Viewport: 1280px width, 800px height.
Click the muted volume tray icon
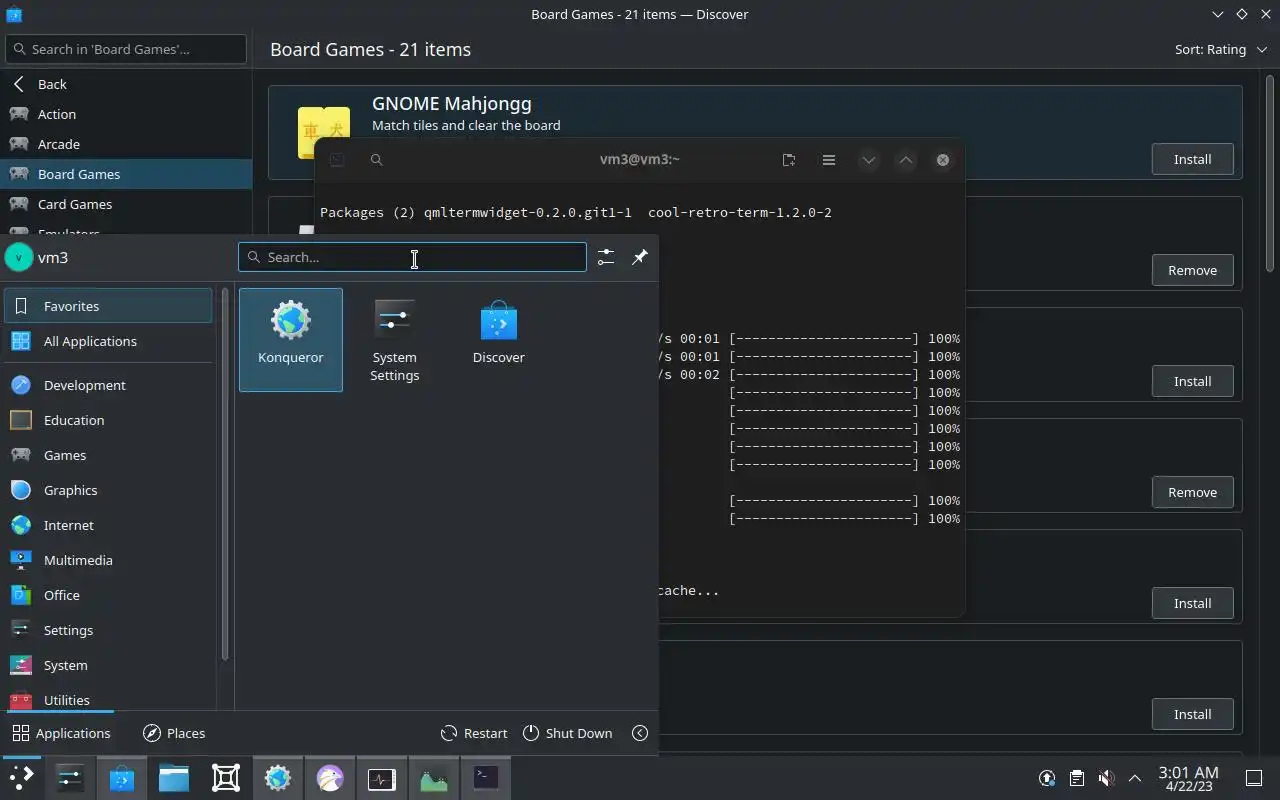(x=1105, y=778)
